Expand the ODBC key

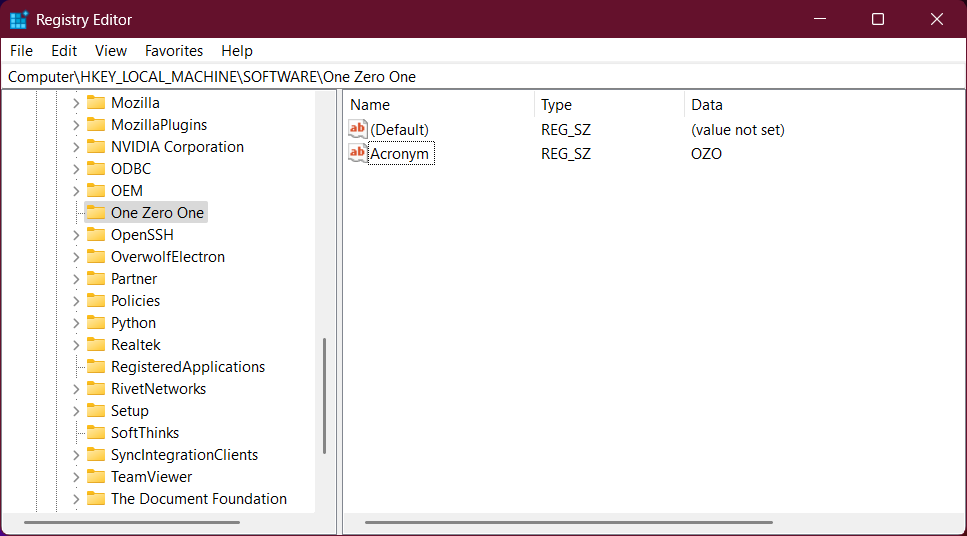[x=76, y=169]
